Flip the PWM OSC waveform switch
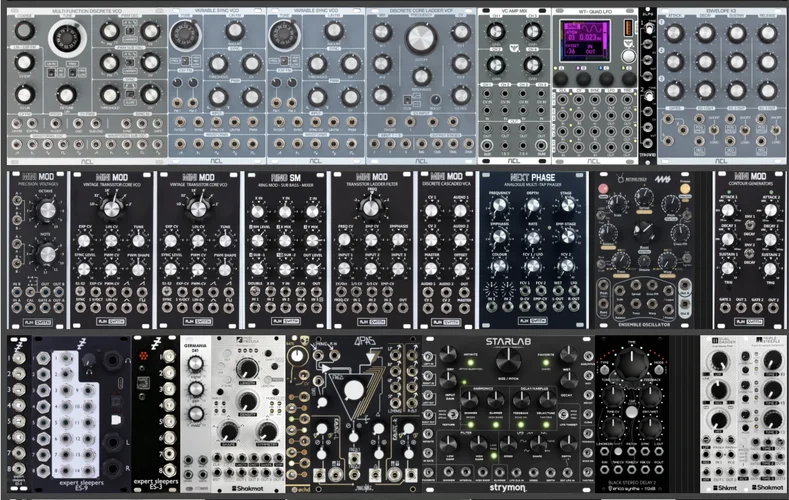 (130, 31)
